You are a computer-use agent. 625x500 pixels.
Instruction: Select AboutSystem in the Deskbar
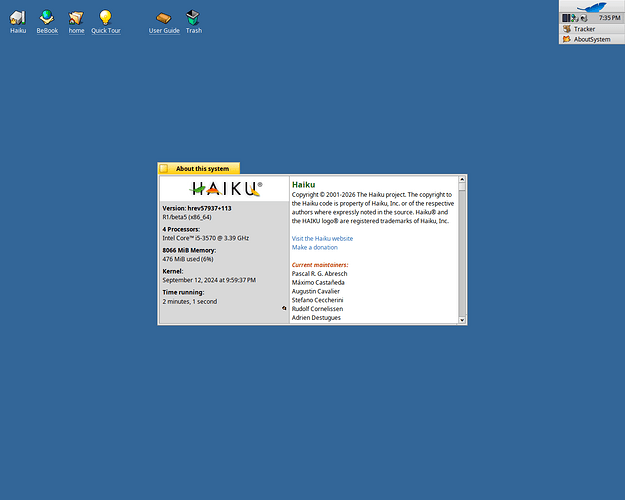[x=592, y=39]
